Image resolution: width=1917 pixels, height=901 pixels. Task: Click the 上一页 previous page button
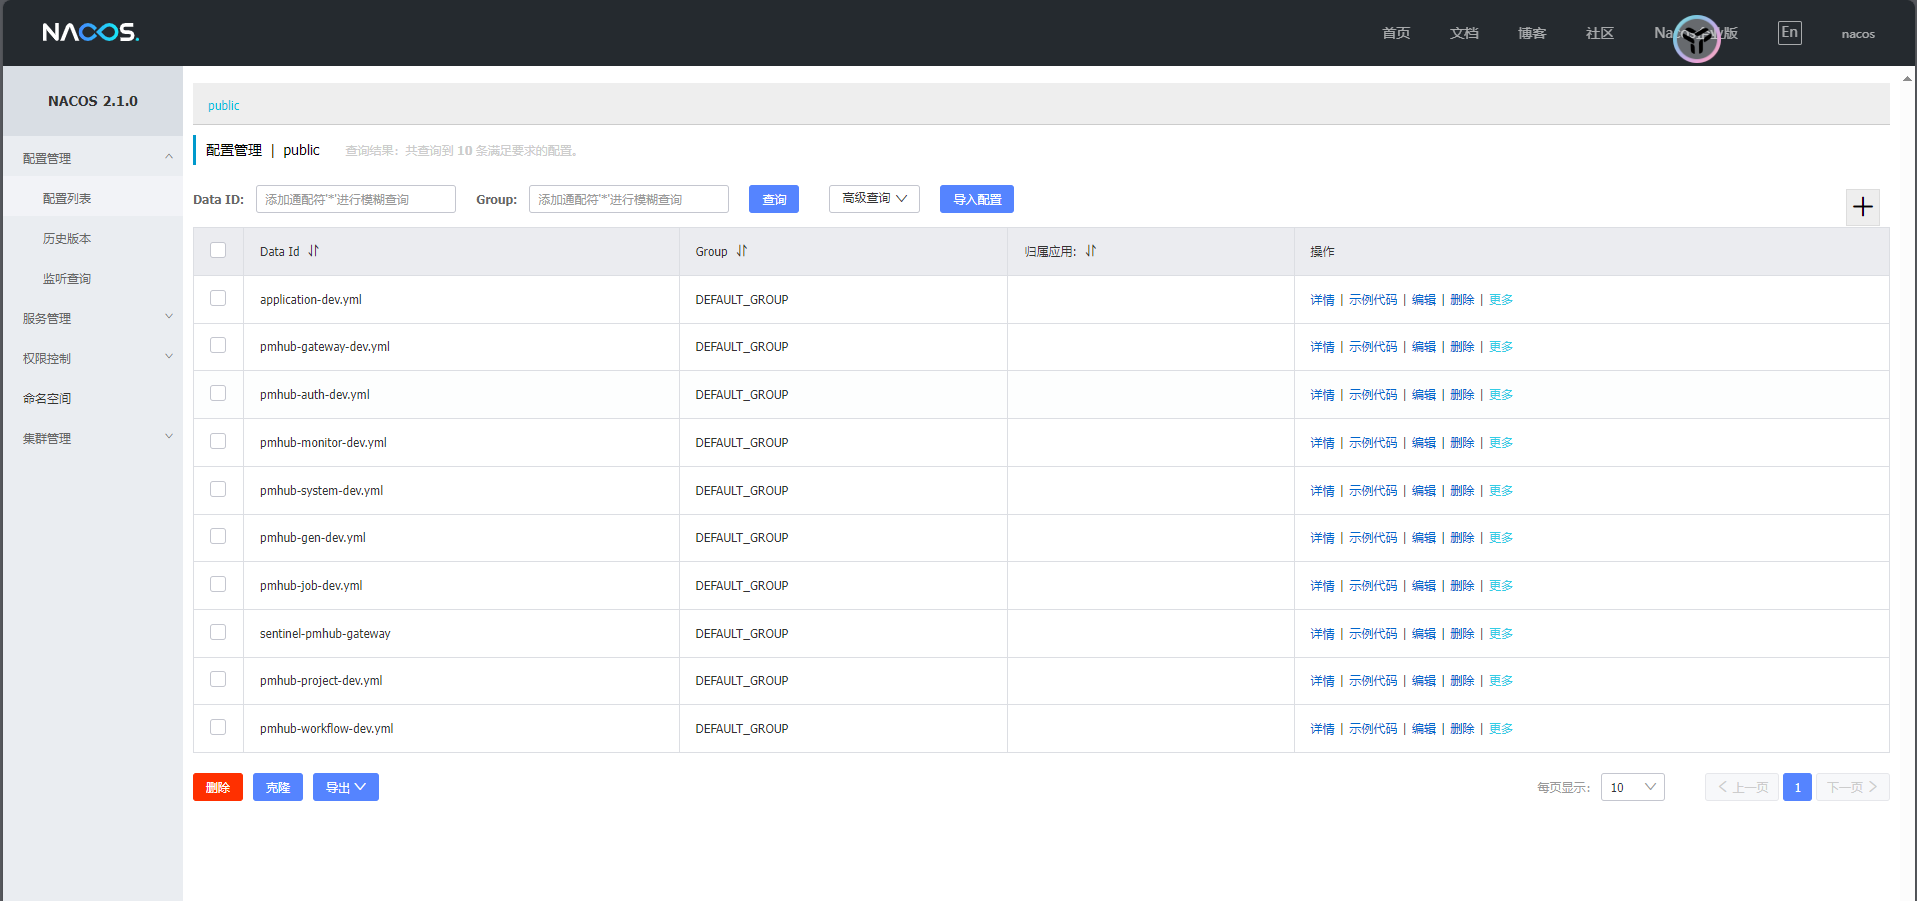pyautogui.click(x=1742, y=787)
